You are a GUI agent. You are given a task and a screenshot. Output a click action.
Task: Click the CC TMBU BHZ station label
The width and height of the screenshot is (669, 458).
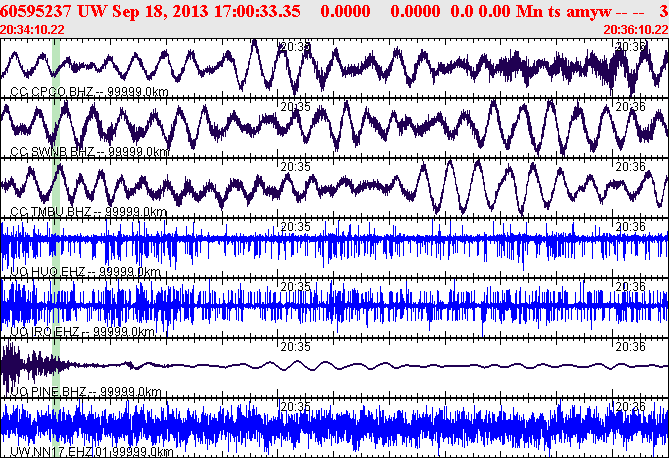[x=88, y=212]
